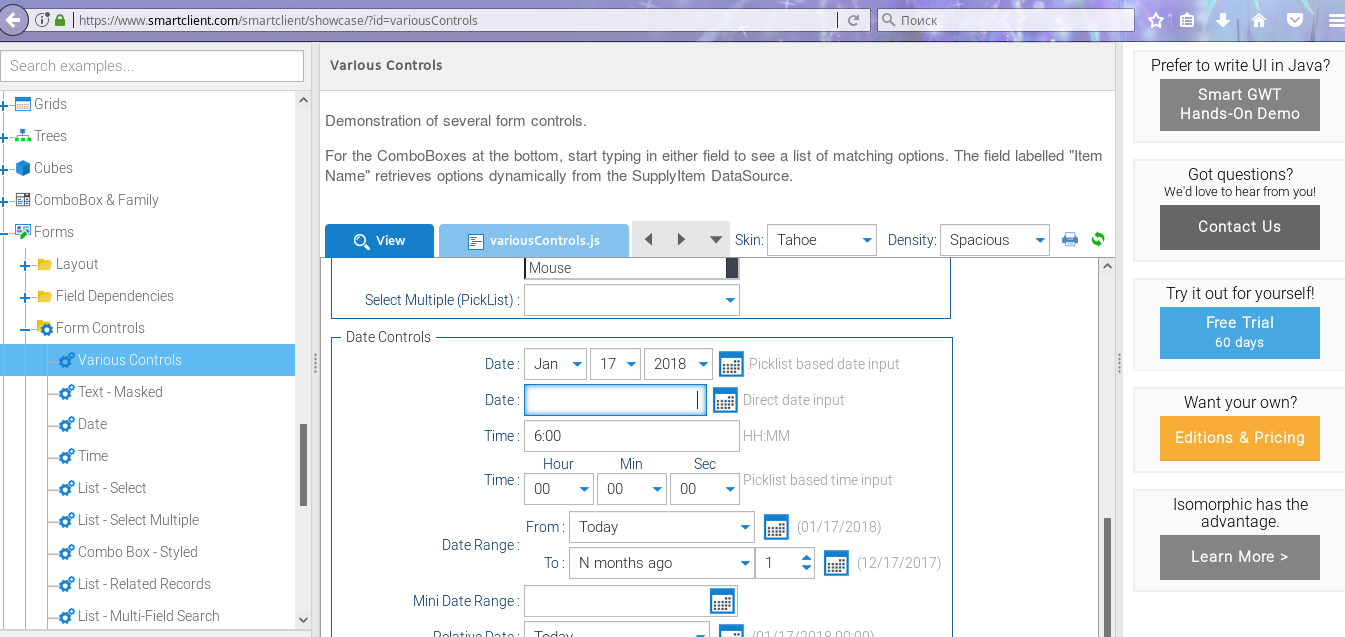Viewport: 1345px width, 637px height.
Task: Click the print icon beside Density
Action: point(1070,240)
